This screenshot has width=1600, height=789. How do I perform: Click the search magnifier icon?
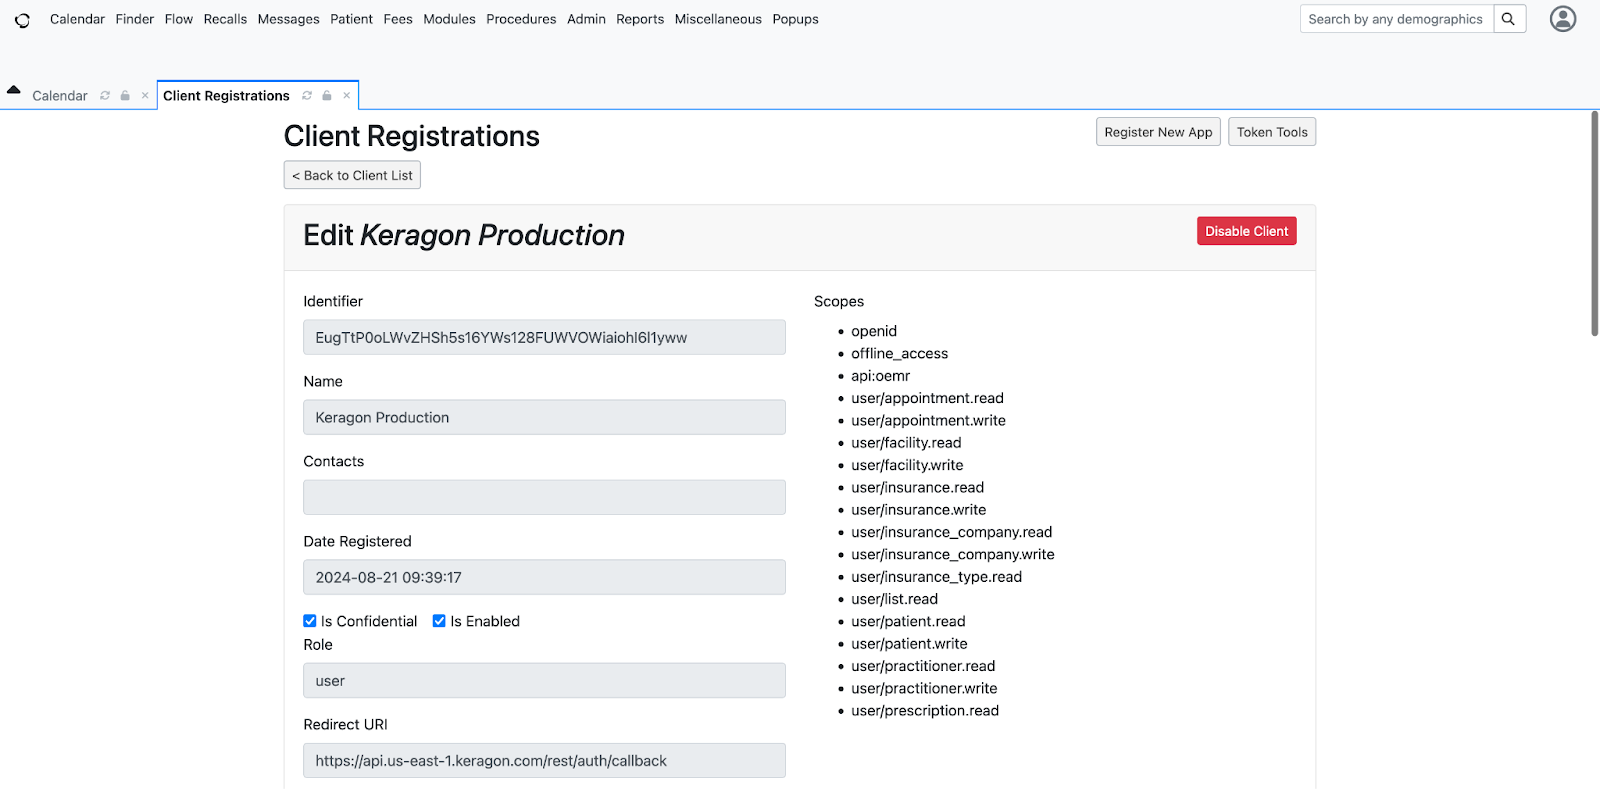point(1509,19)
